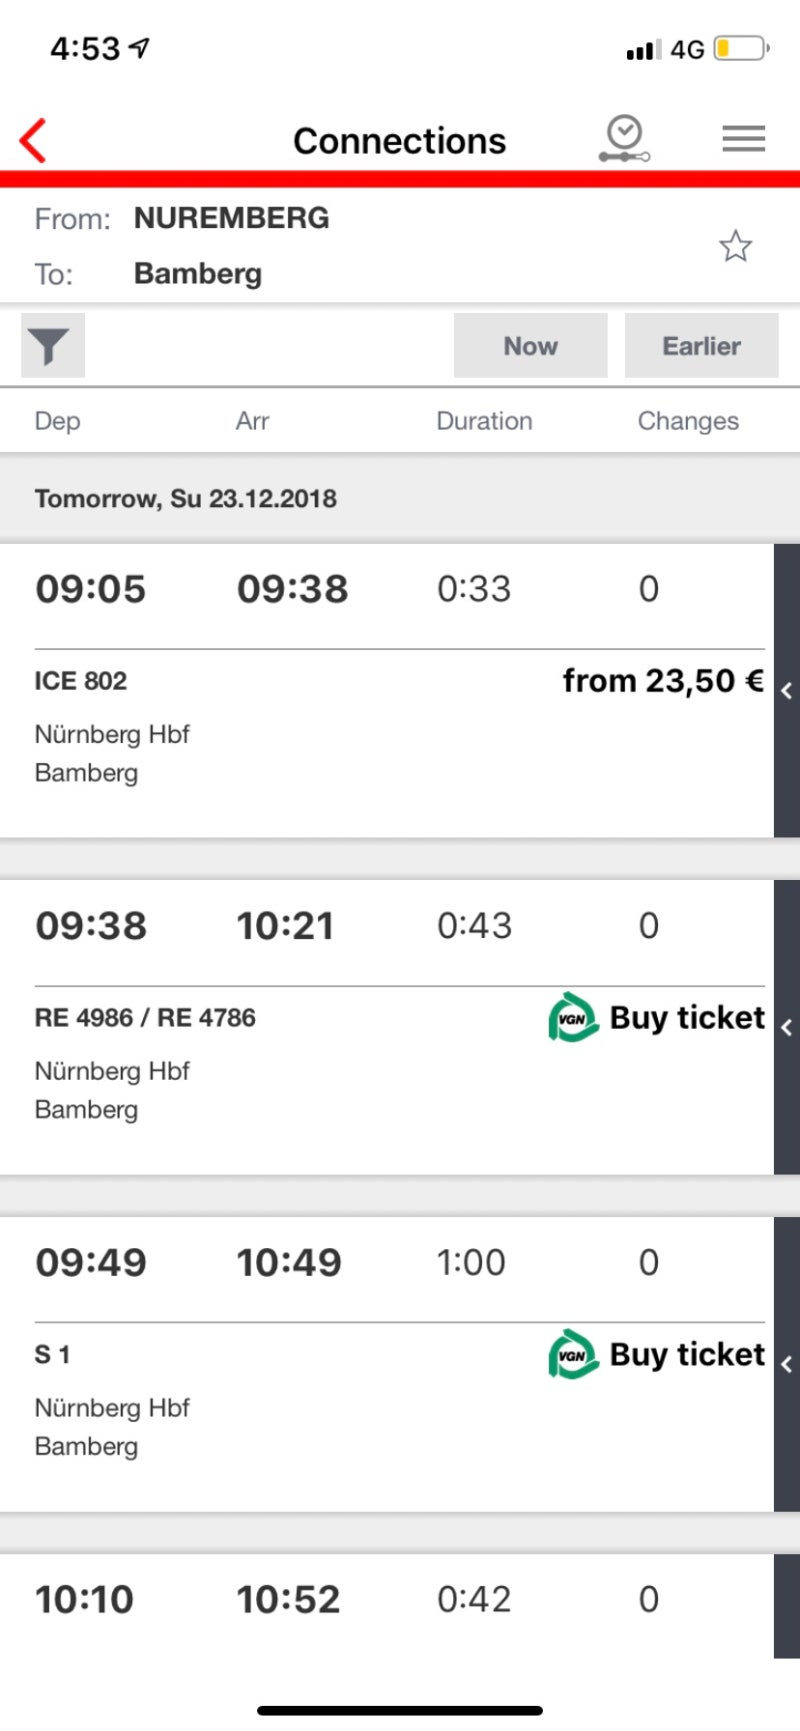Edit the To field Bamberg
The height and width of the screenshot is (1731, 800).
(x=198, y=274)
